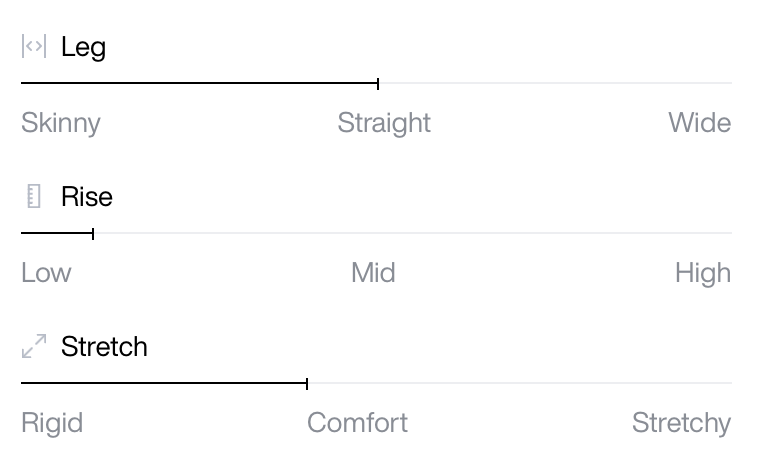Click the Leg slider handle

click(x=378, y=83)
